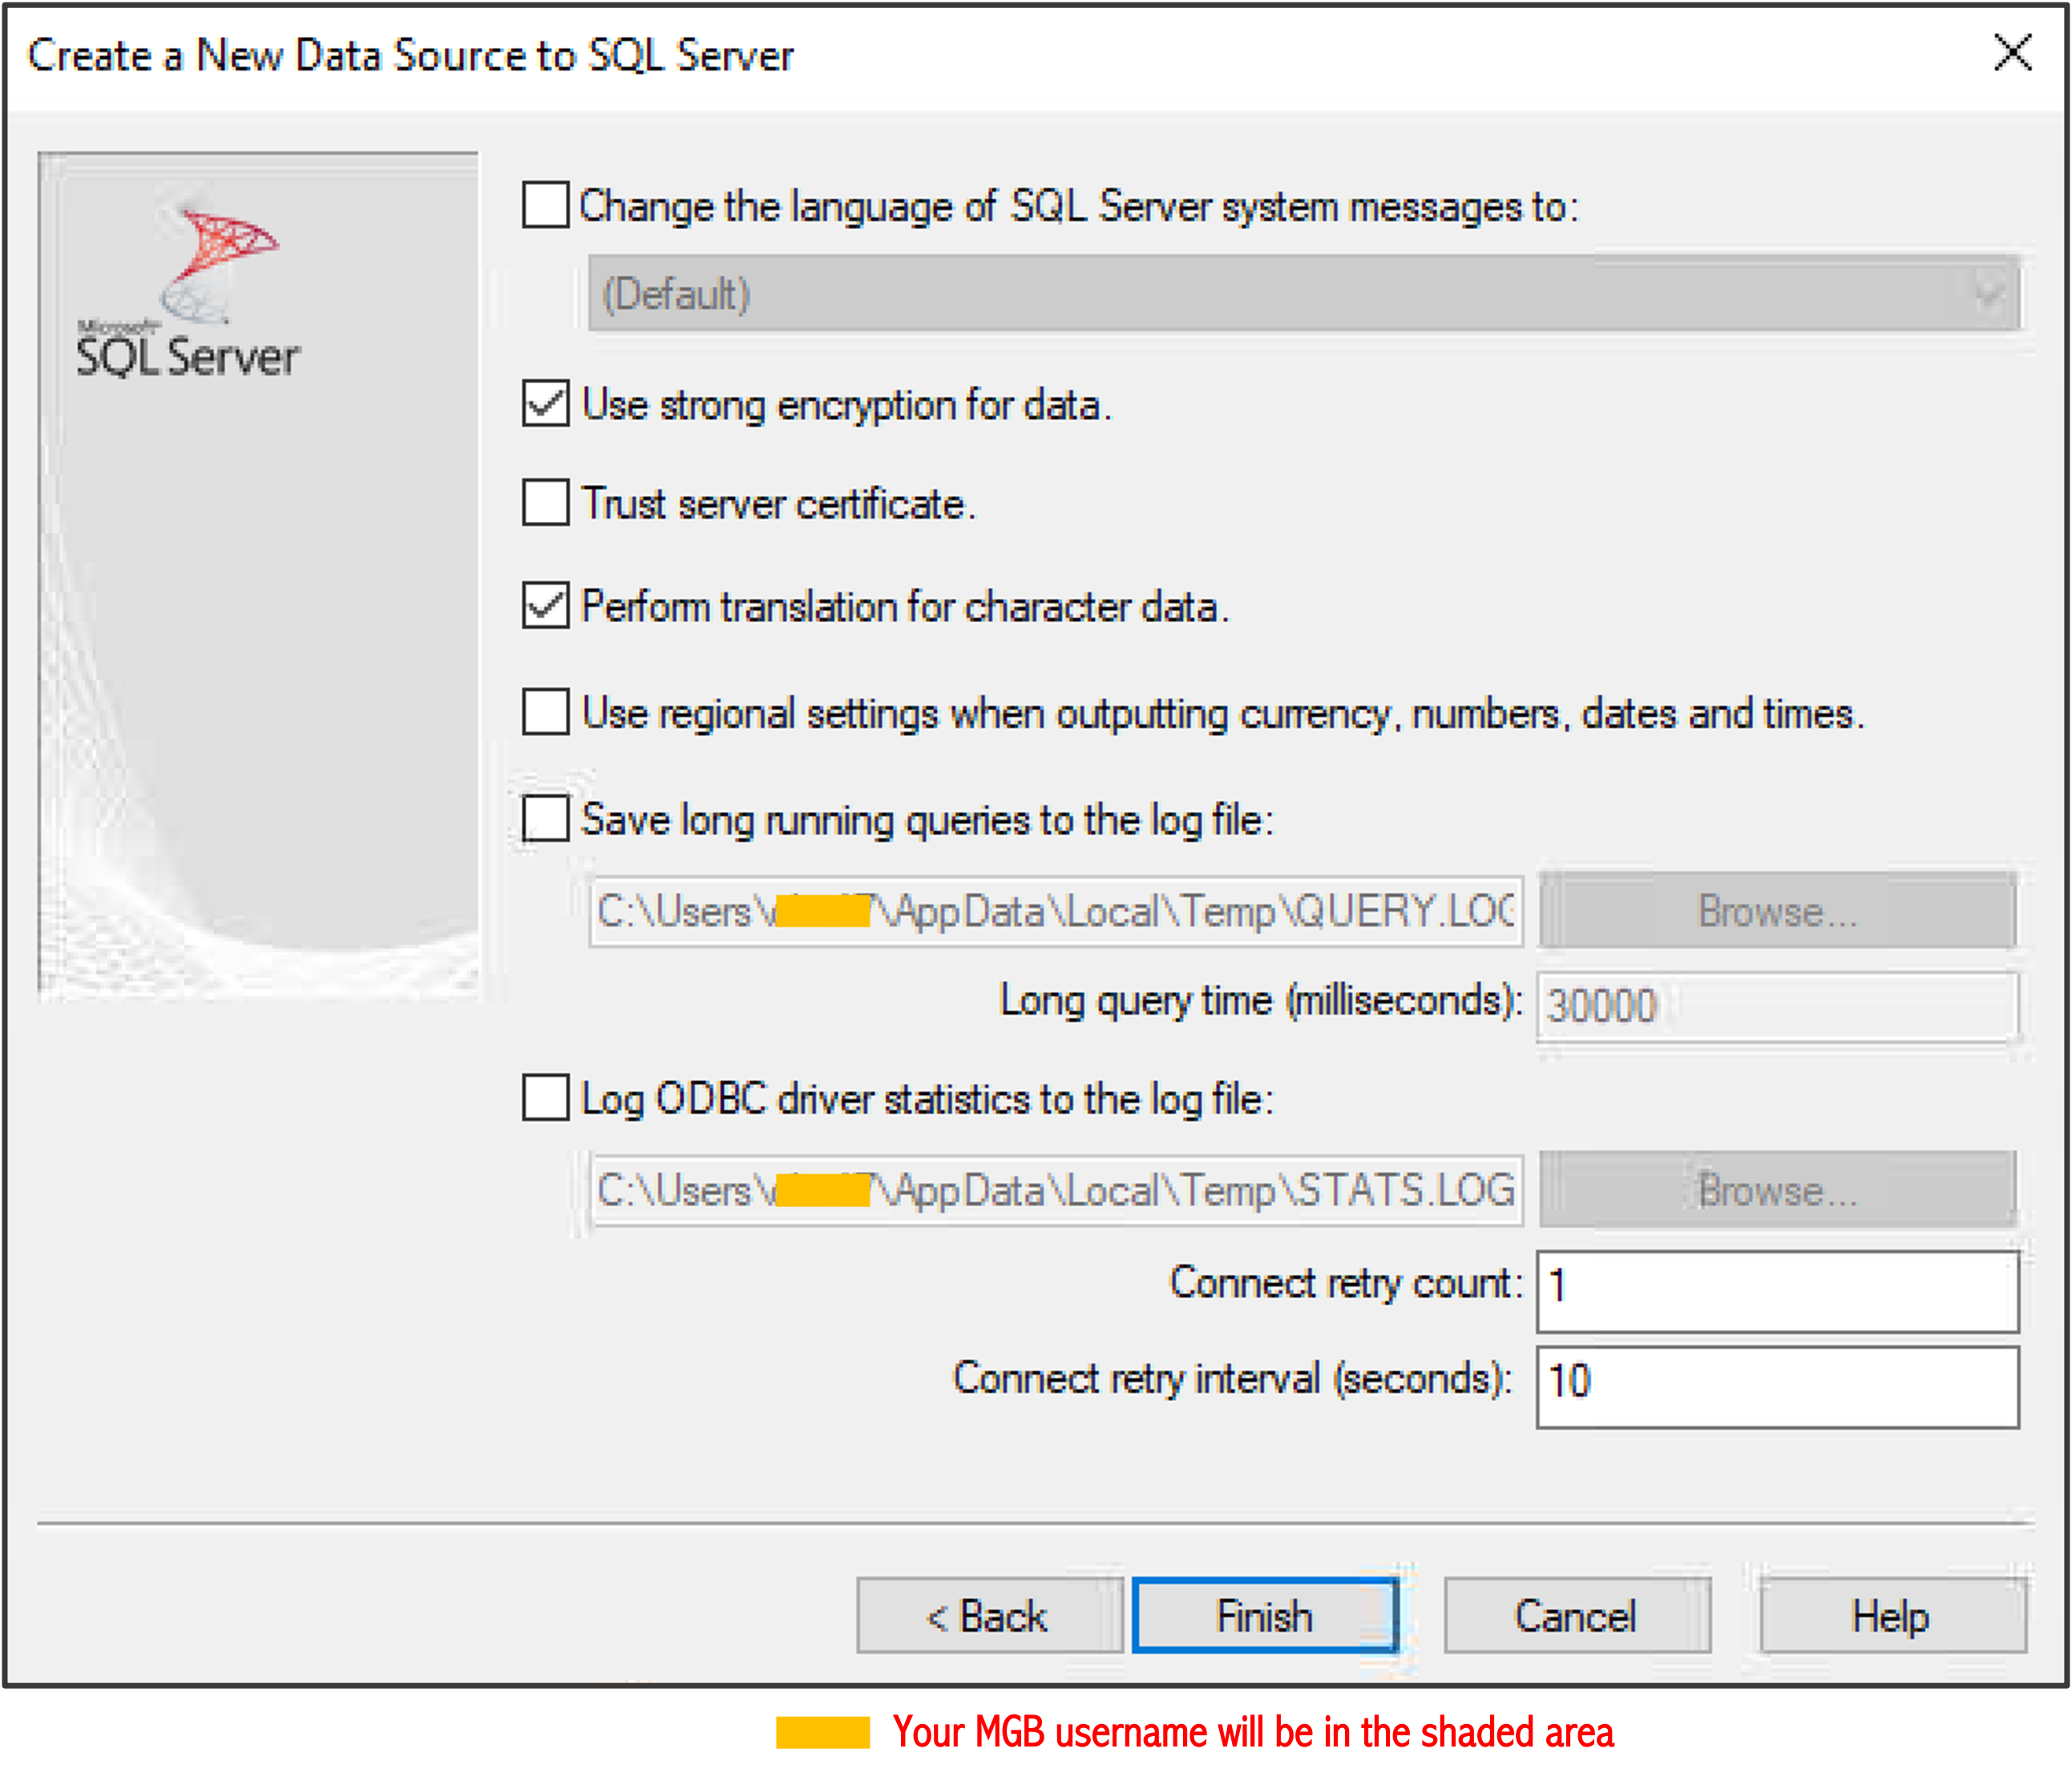
Task: Toggle Perform translation for character data
Action: point(546,606)
